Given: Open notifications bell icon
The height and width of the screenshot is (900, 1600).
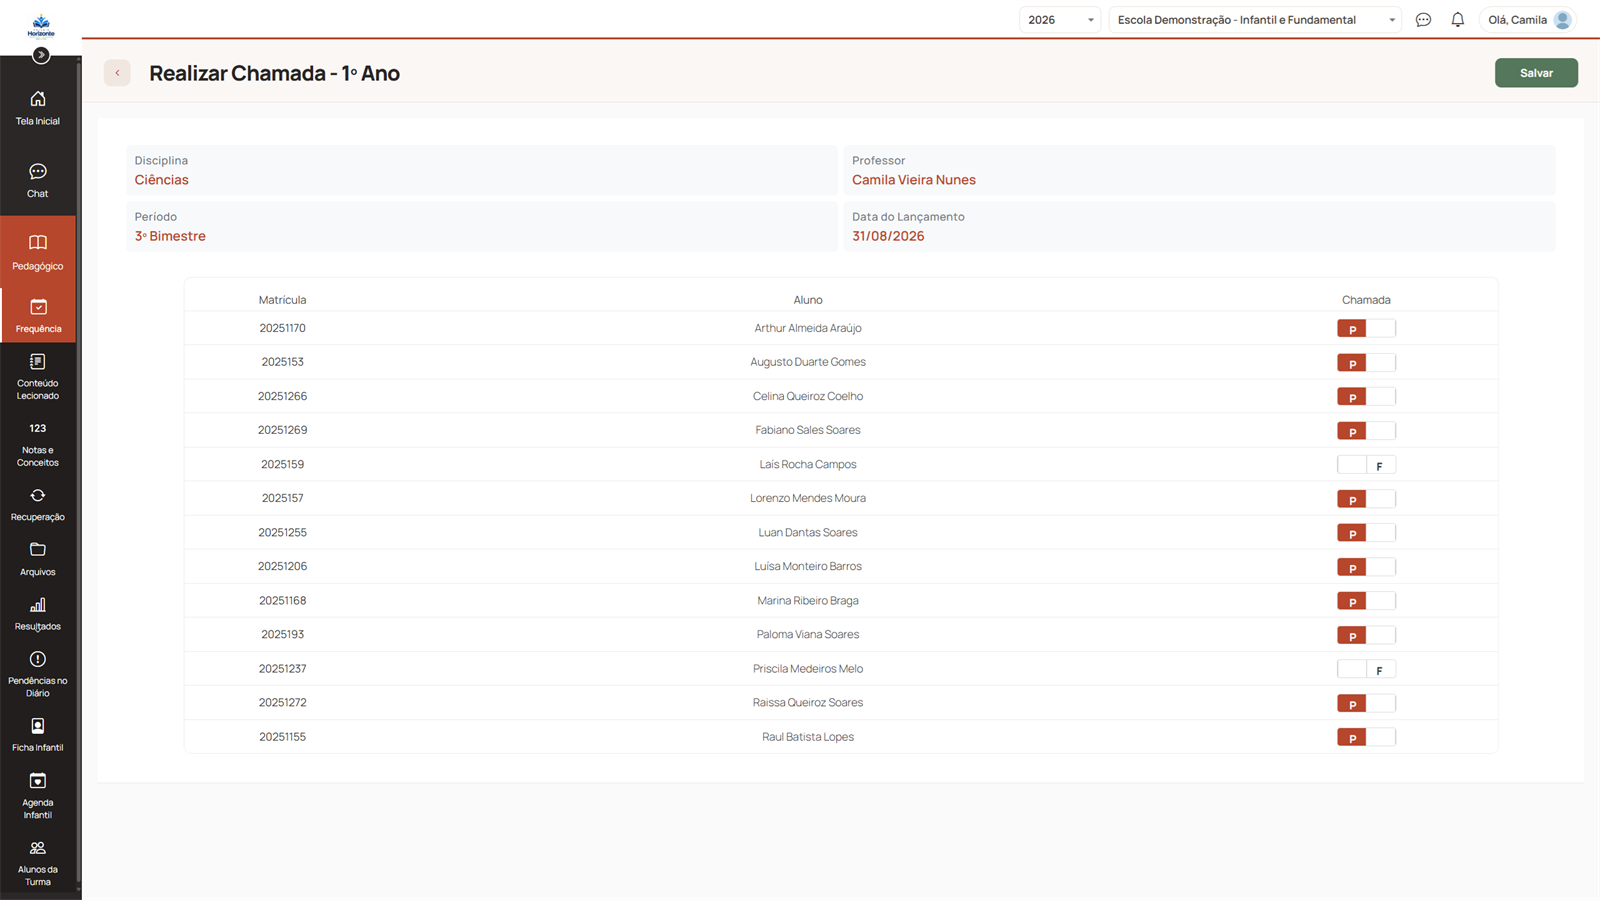Looking at the screenshot, I should coord(1458,20).
